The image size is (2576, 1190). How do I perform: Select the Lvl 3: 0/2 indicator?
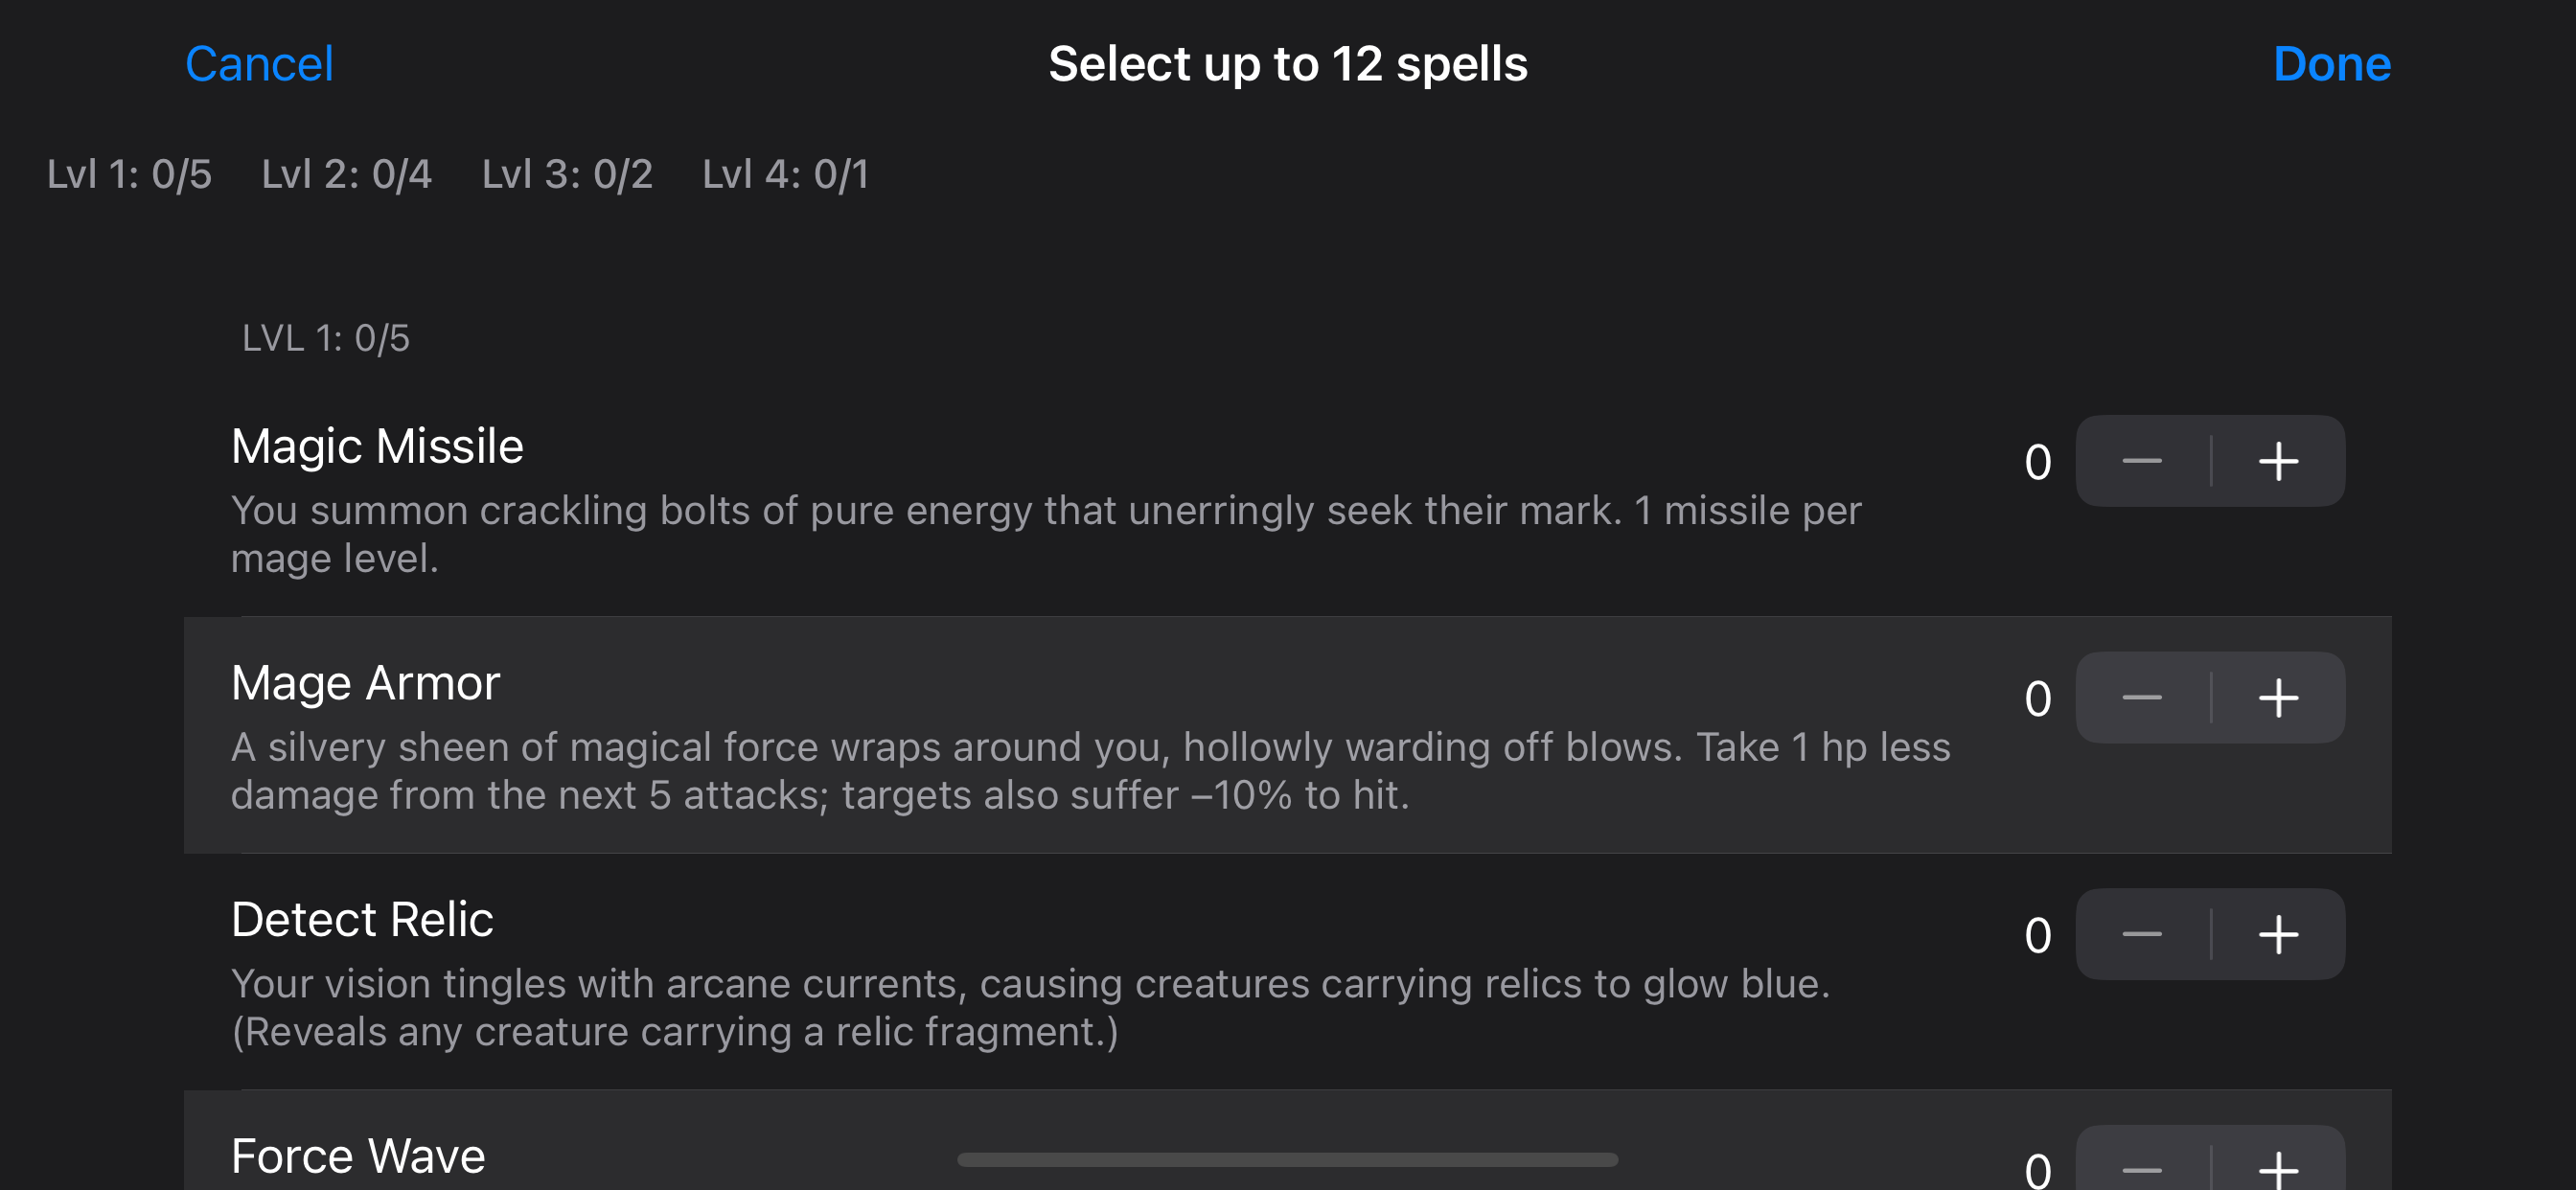coord(567,174)
